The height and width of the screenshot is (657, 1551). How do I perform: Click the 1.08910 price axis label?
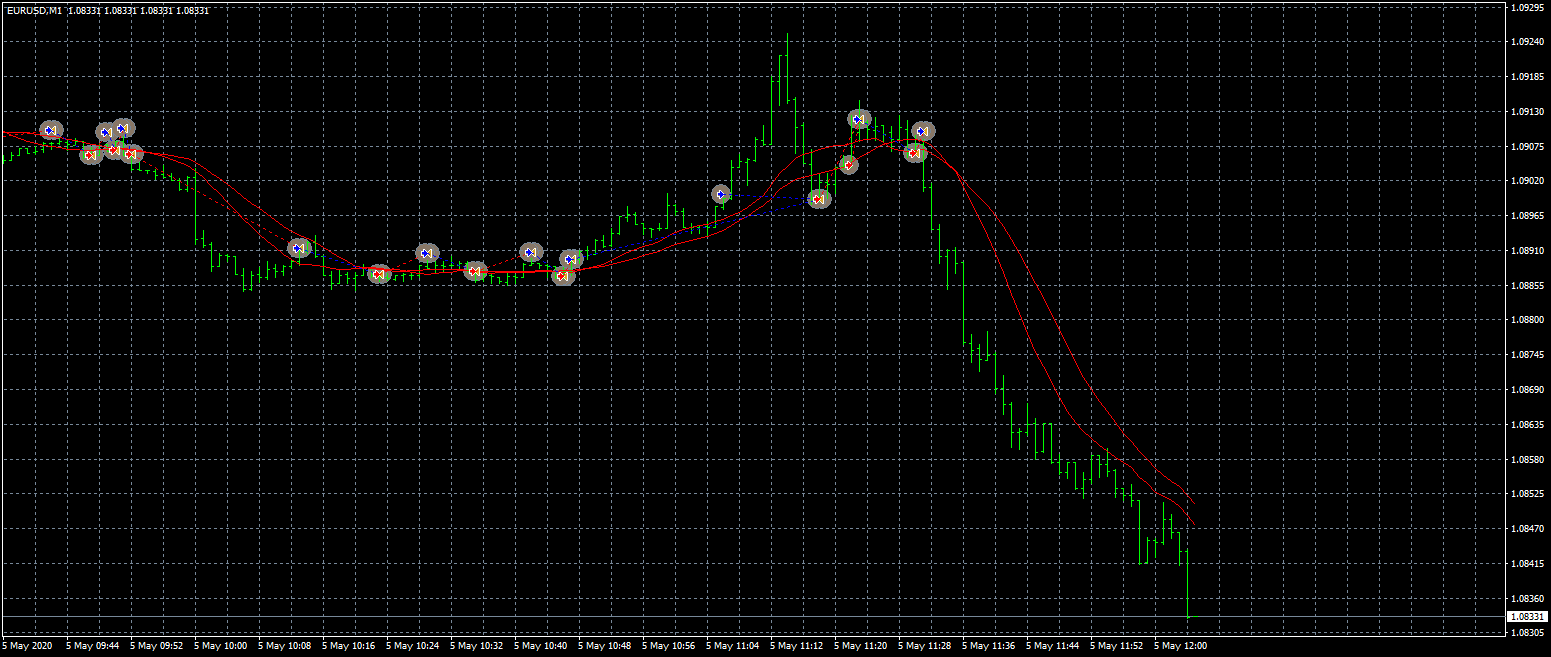1527,251
